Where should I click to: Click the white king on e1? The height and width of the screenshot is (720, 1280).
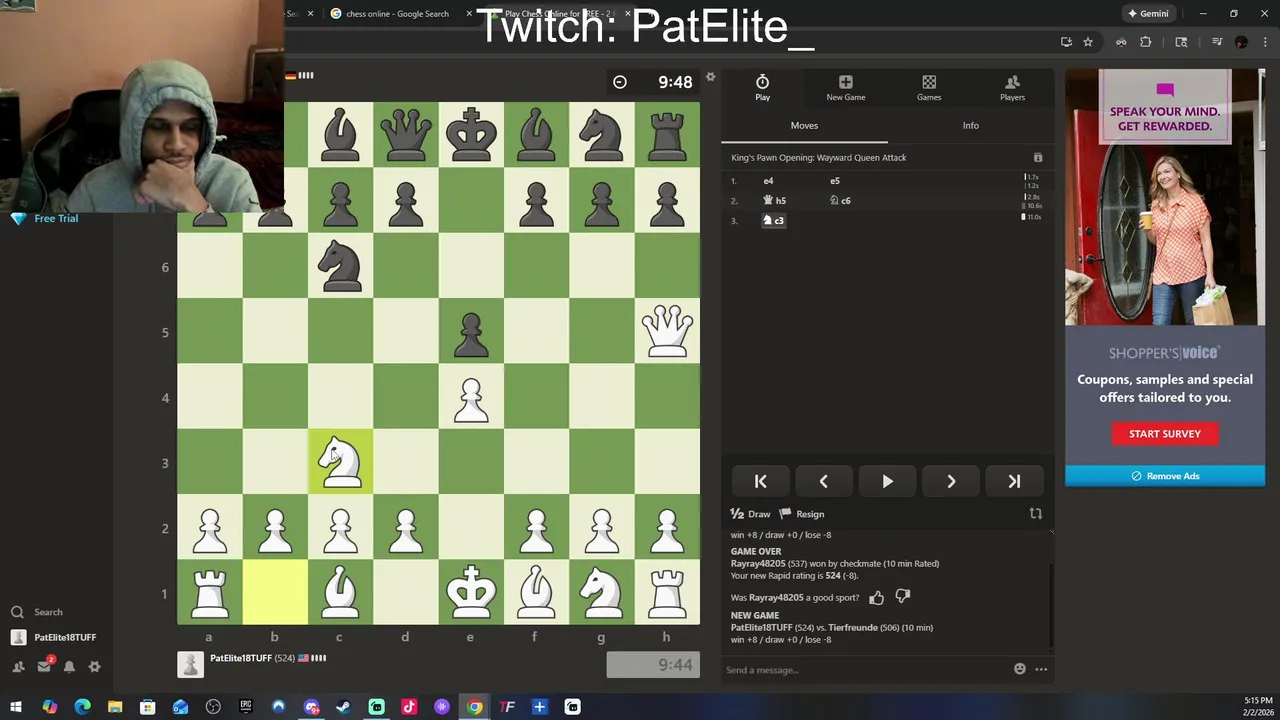[x=471, y=592]
